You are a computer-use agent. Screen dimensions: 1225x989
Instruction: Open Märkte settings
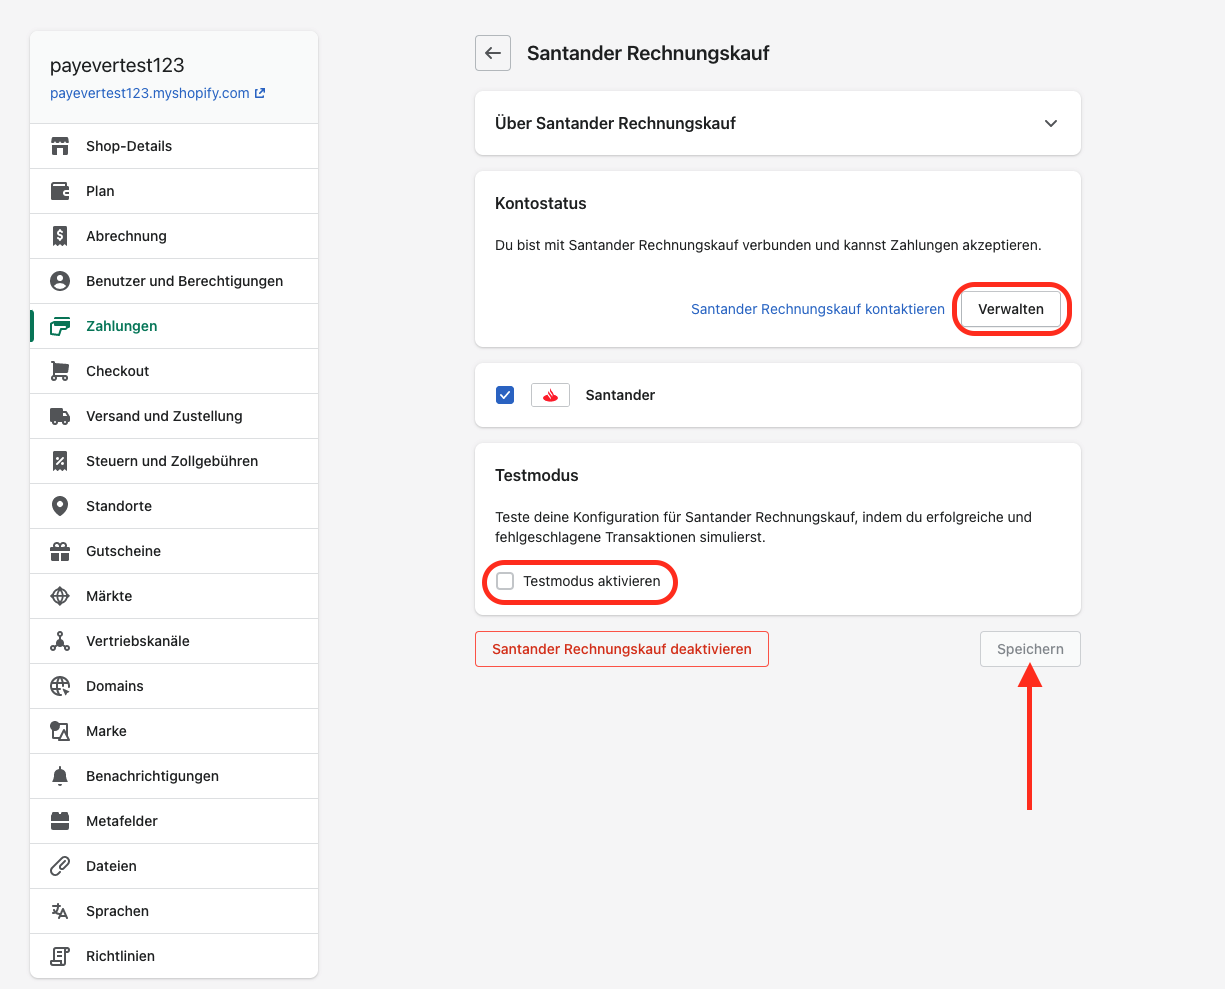[x=174, y=596]
